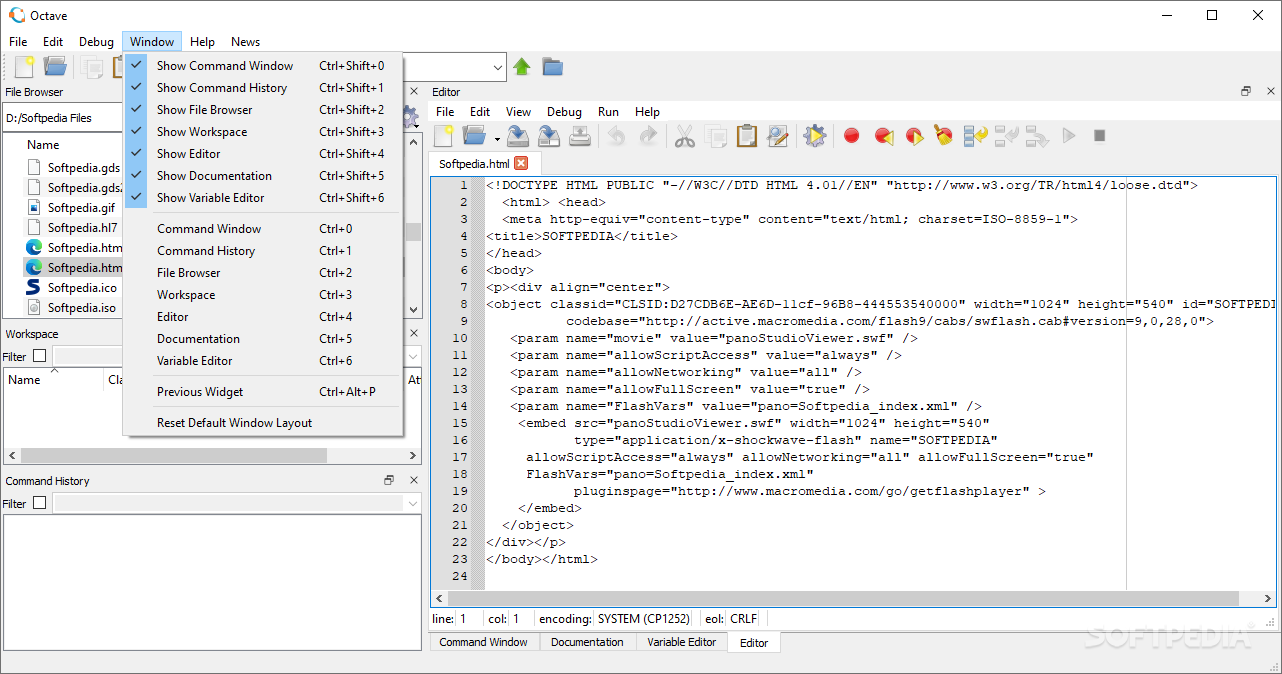The height and width of the screenshot is (674, 1282).
Task: Expand the Command History filter dropdown
Action: click(x=413, y=503)
